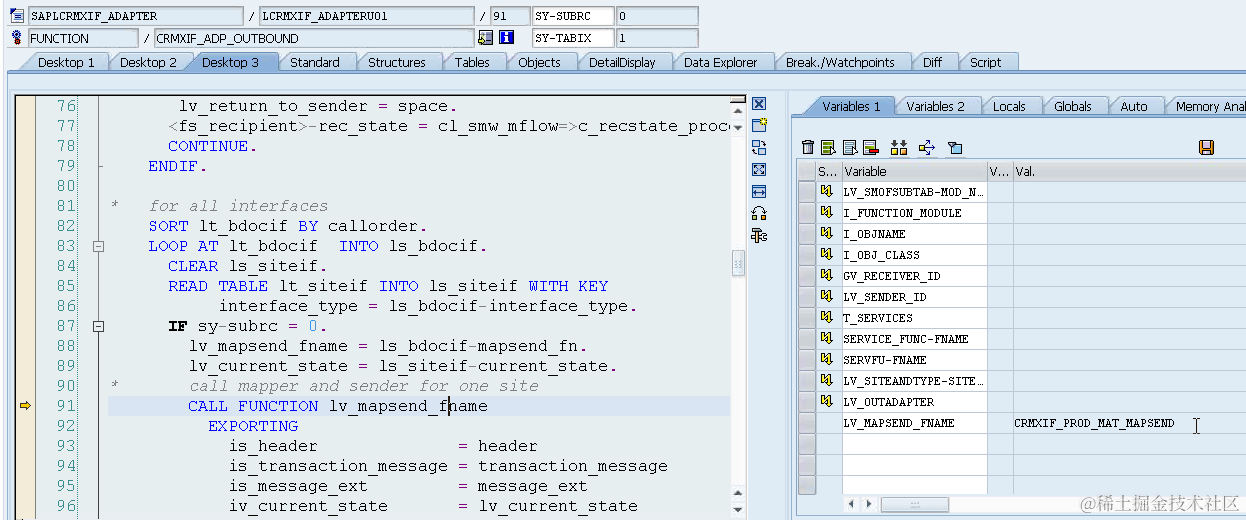Viewport: 1246px width, 520px height.
Task: Maximize the source tool to full screen
Action: click(x=759, y=169)
